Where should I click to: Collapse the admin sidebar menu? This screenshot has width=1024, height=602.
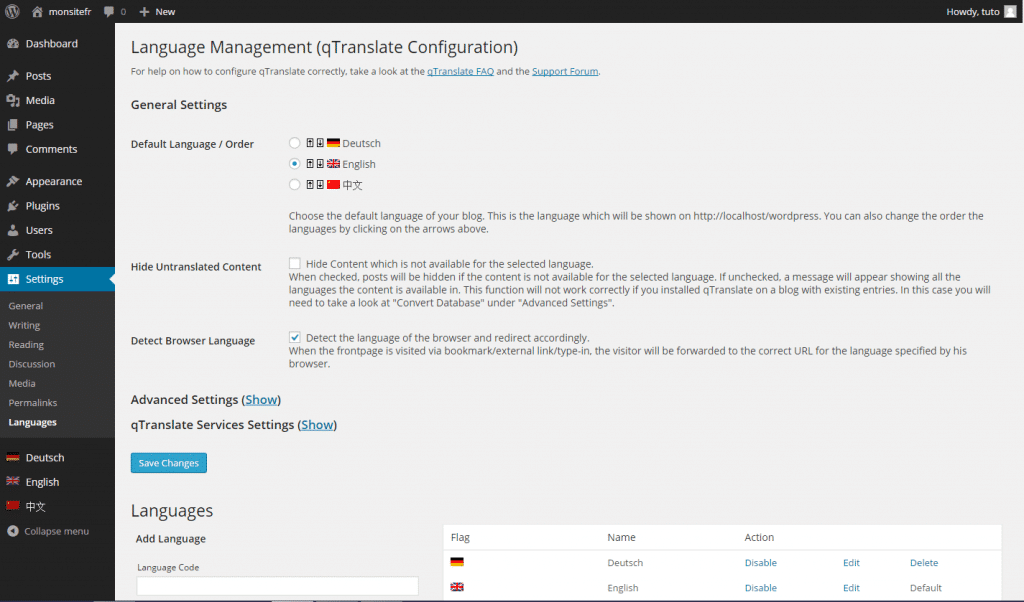click(x=48, y=531)
